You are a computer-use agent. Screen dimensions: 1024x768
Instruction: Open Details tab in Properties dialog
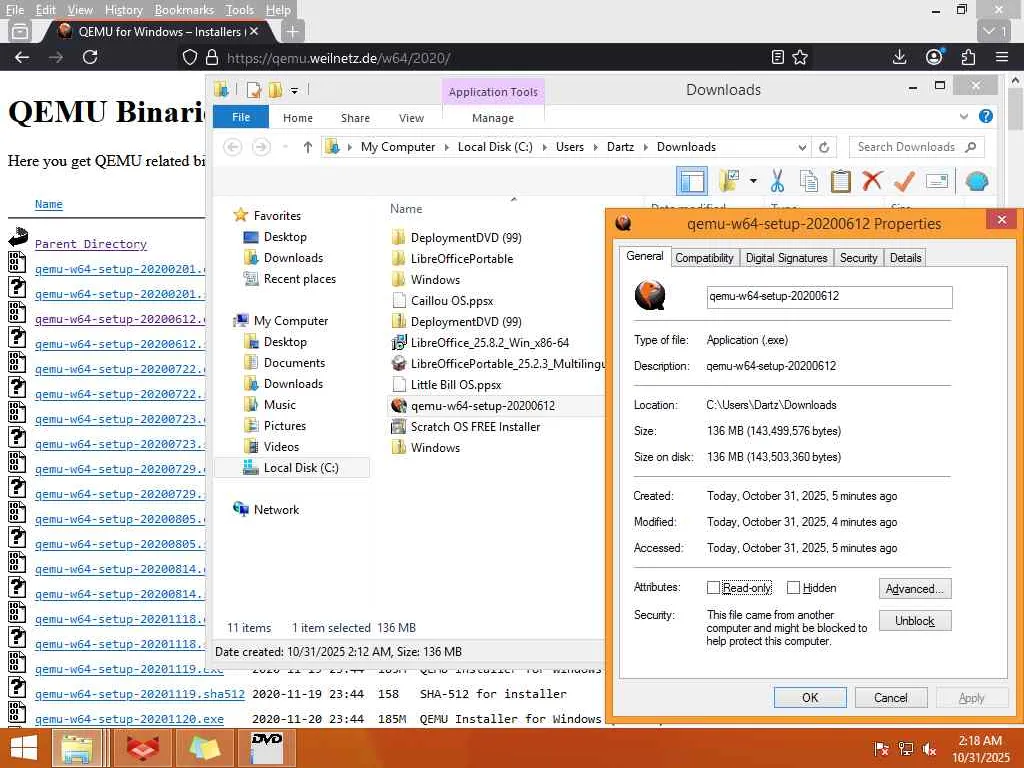click(905, 258)
